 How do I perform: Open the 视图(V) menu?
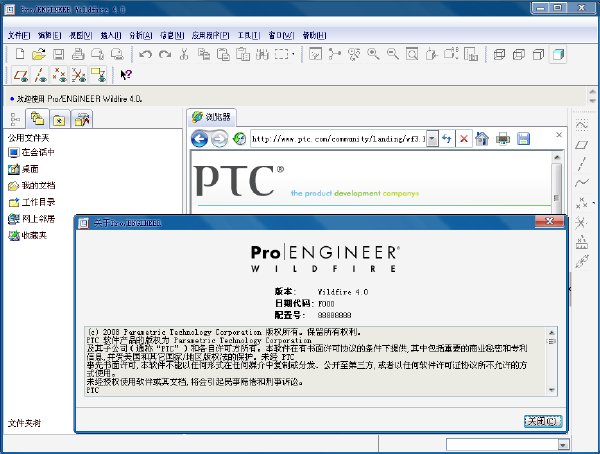click(x=80, y=35)
